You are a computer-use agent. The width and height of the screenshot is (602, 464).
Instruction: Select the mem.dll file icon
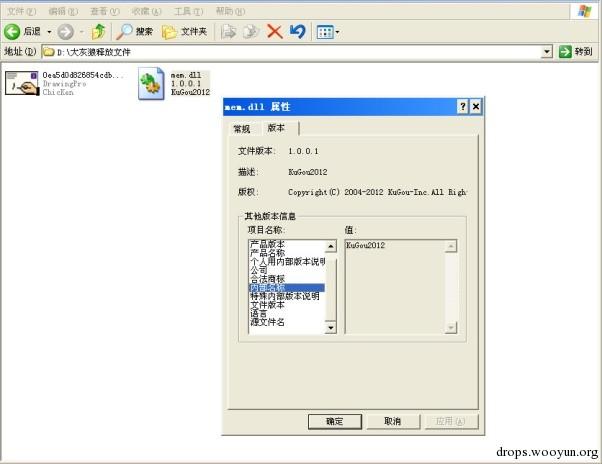151,83
